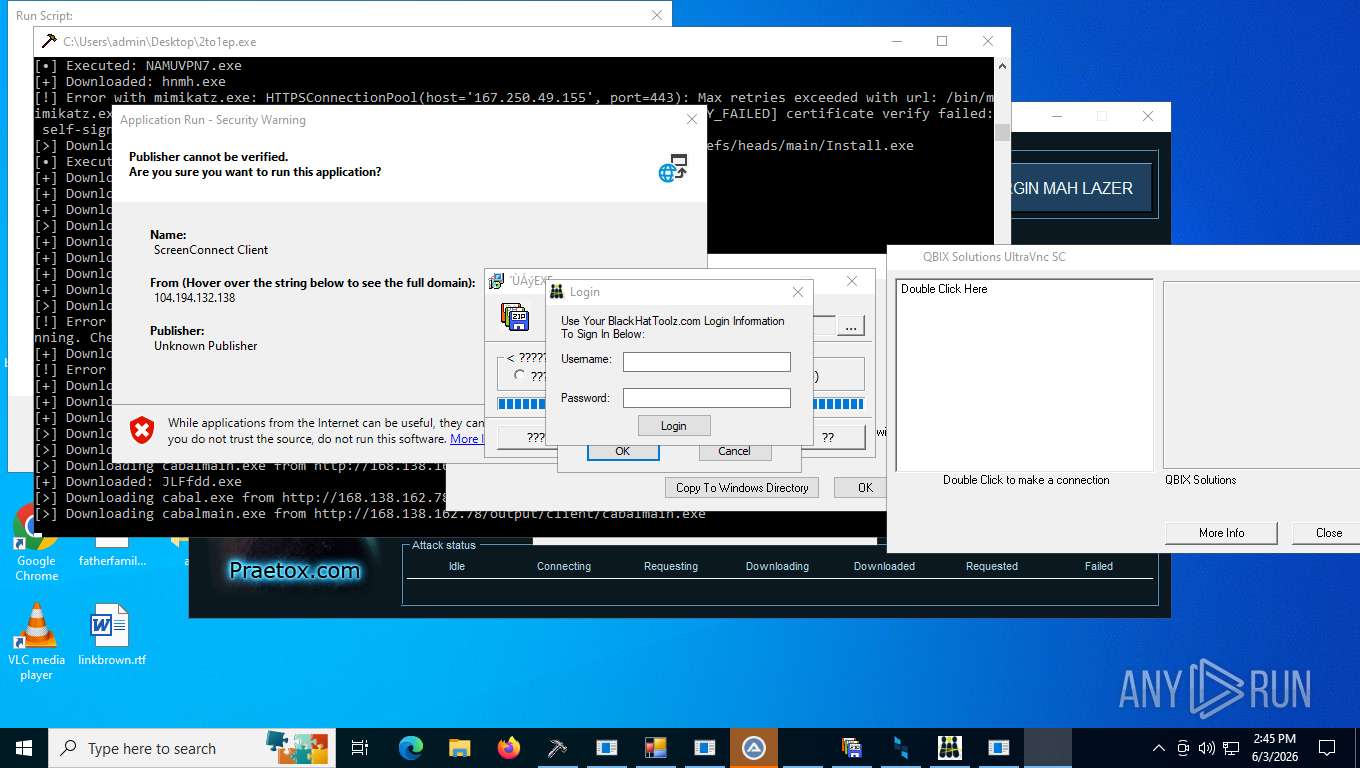Click the Downloaded attack status column
1360x768 pixels.
[884, 566]
